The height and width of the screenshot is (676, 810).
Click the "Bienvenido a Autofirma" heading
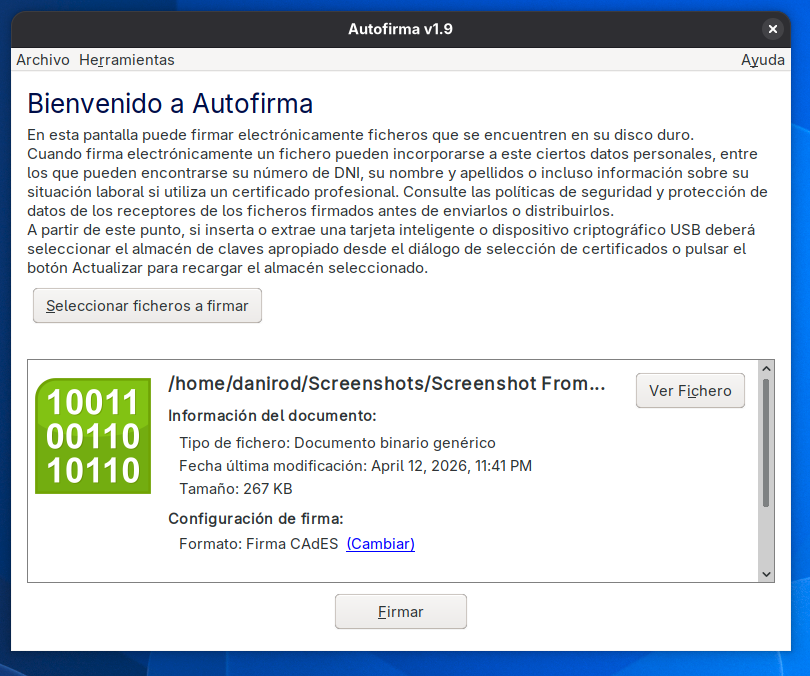tap(170, 103)
